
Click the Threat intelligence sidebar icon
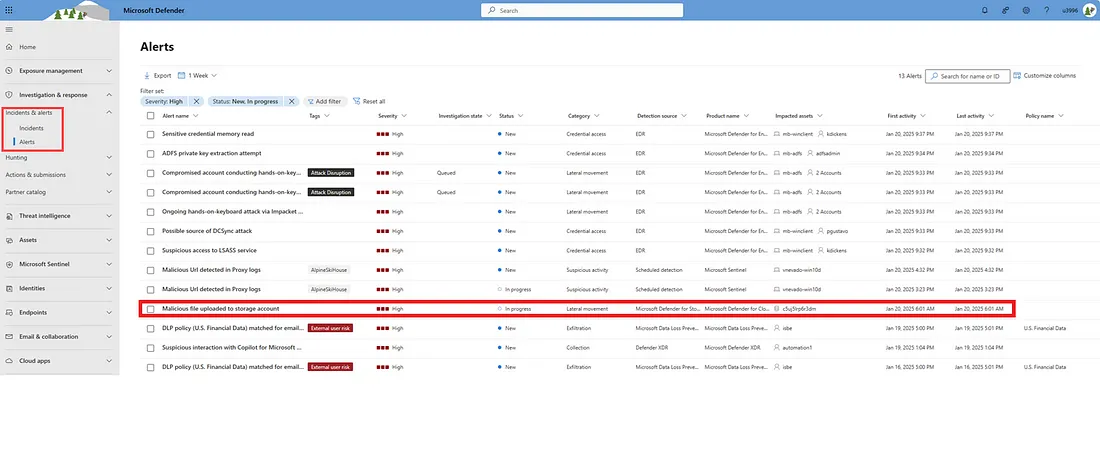click(x=8, y=216)
